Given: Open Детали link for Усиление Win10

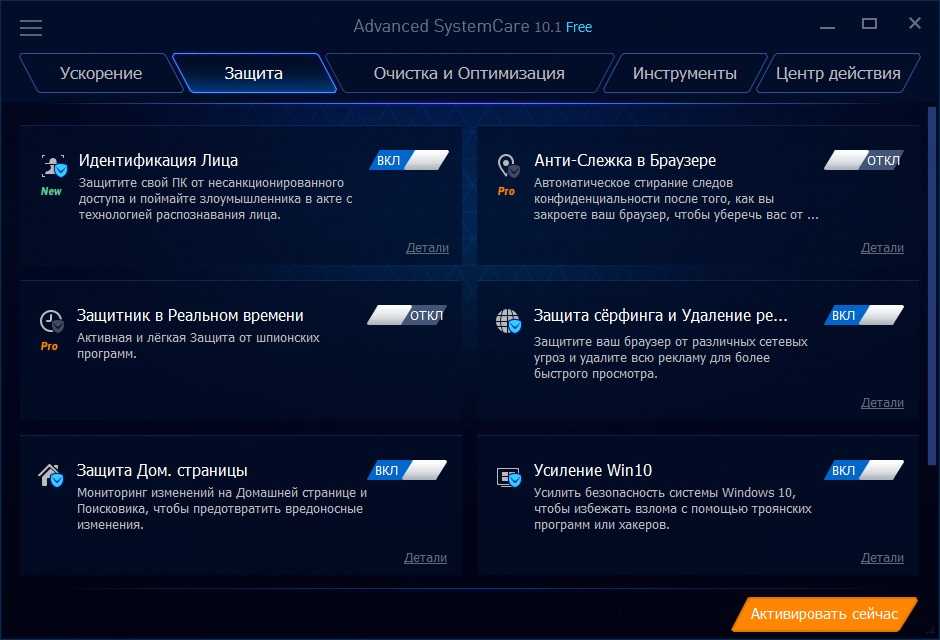Looking at the screenshot, I should 882,558.
